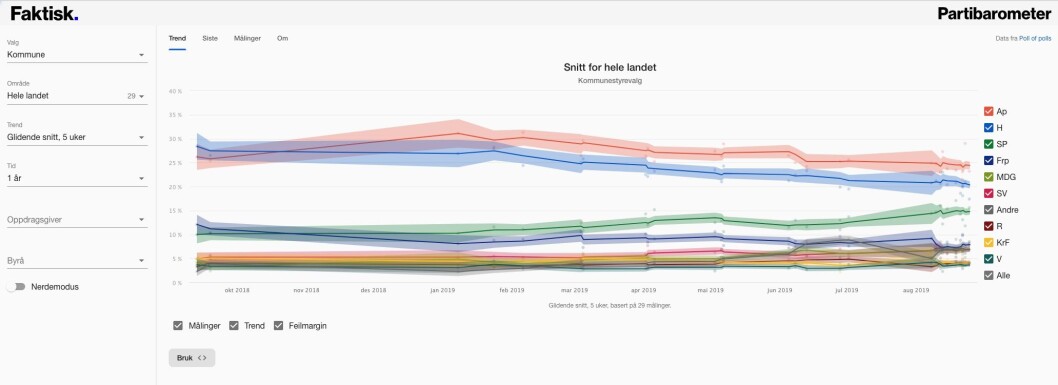Toggle the Frp legend checkbox

pos(989,160)
